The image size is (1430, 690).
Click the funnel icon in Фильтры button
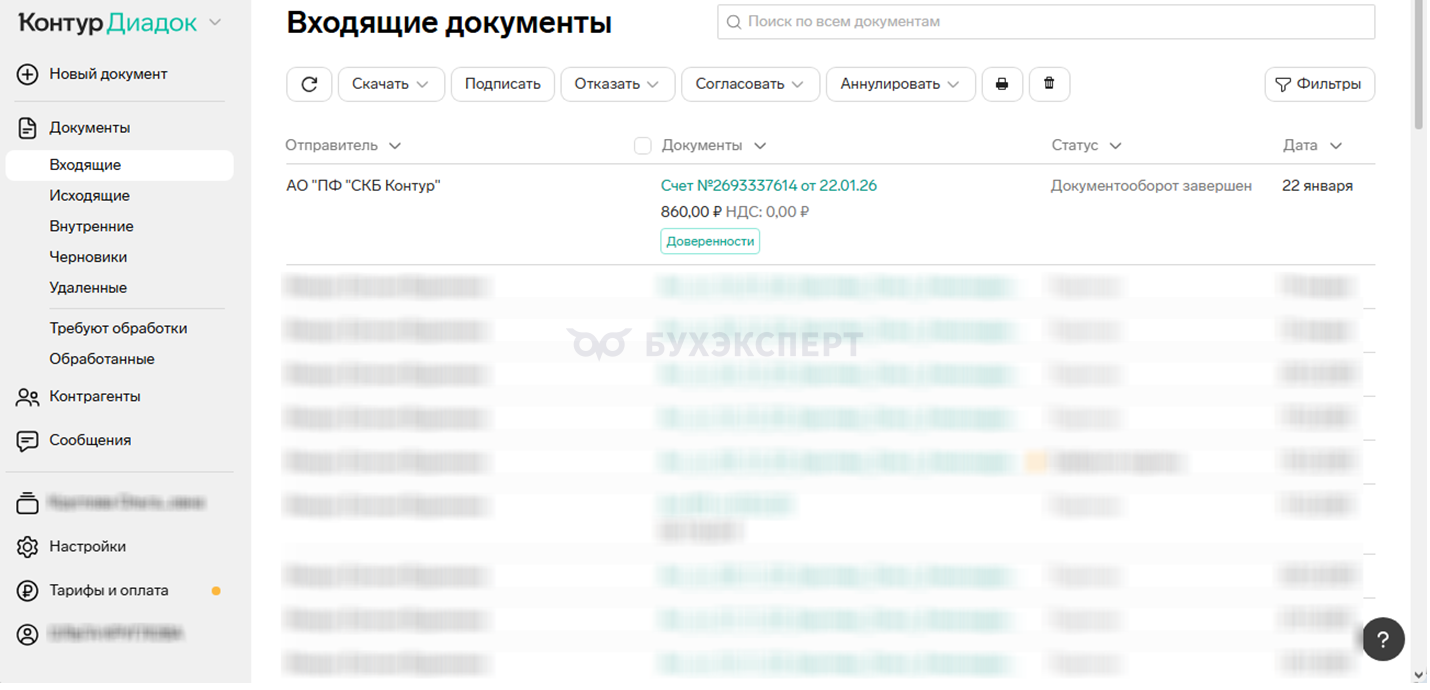[1283, 85]
